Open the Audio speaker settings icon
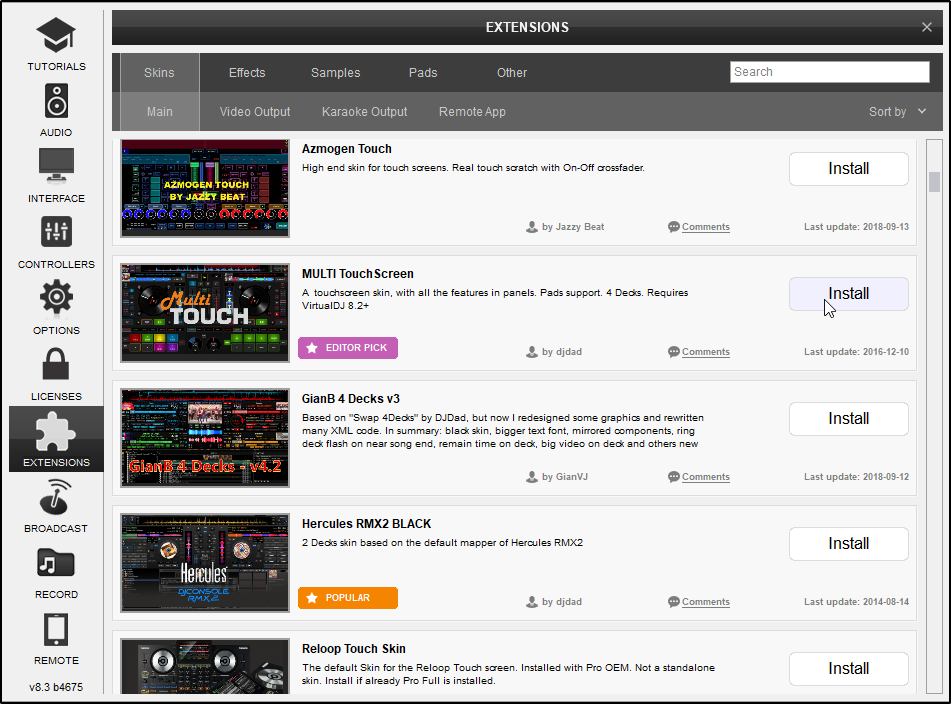 click(56, 101)
